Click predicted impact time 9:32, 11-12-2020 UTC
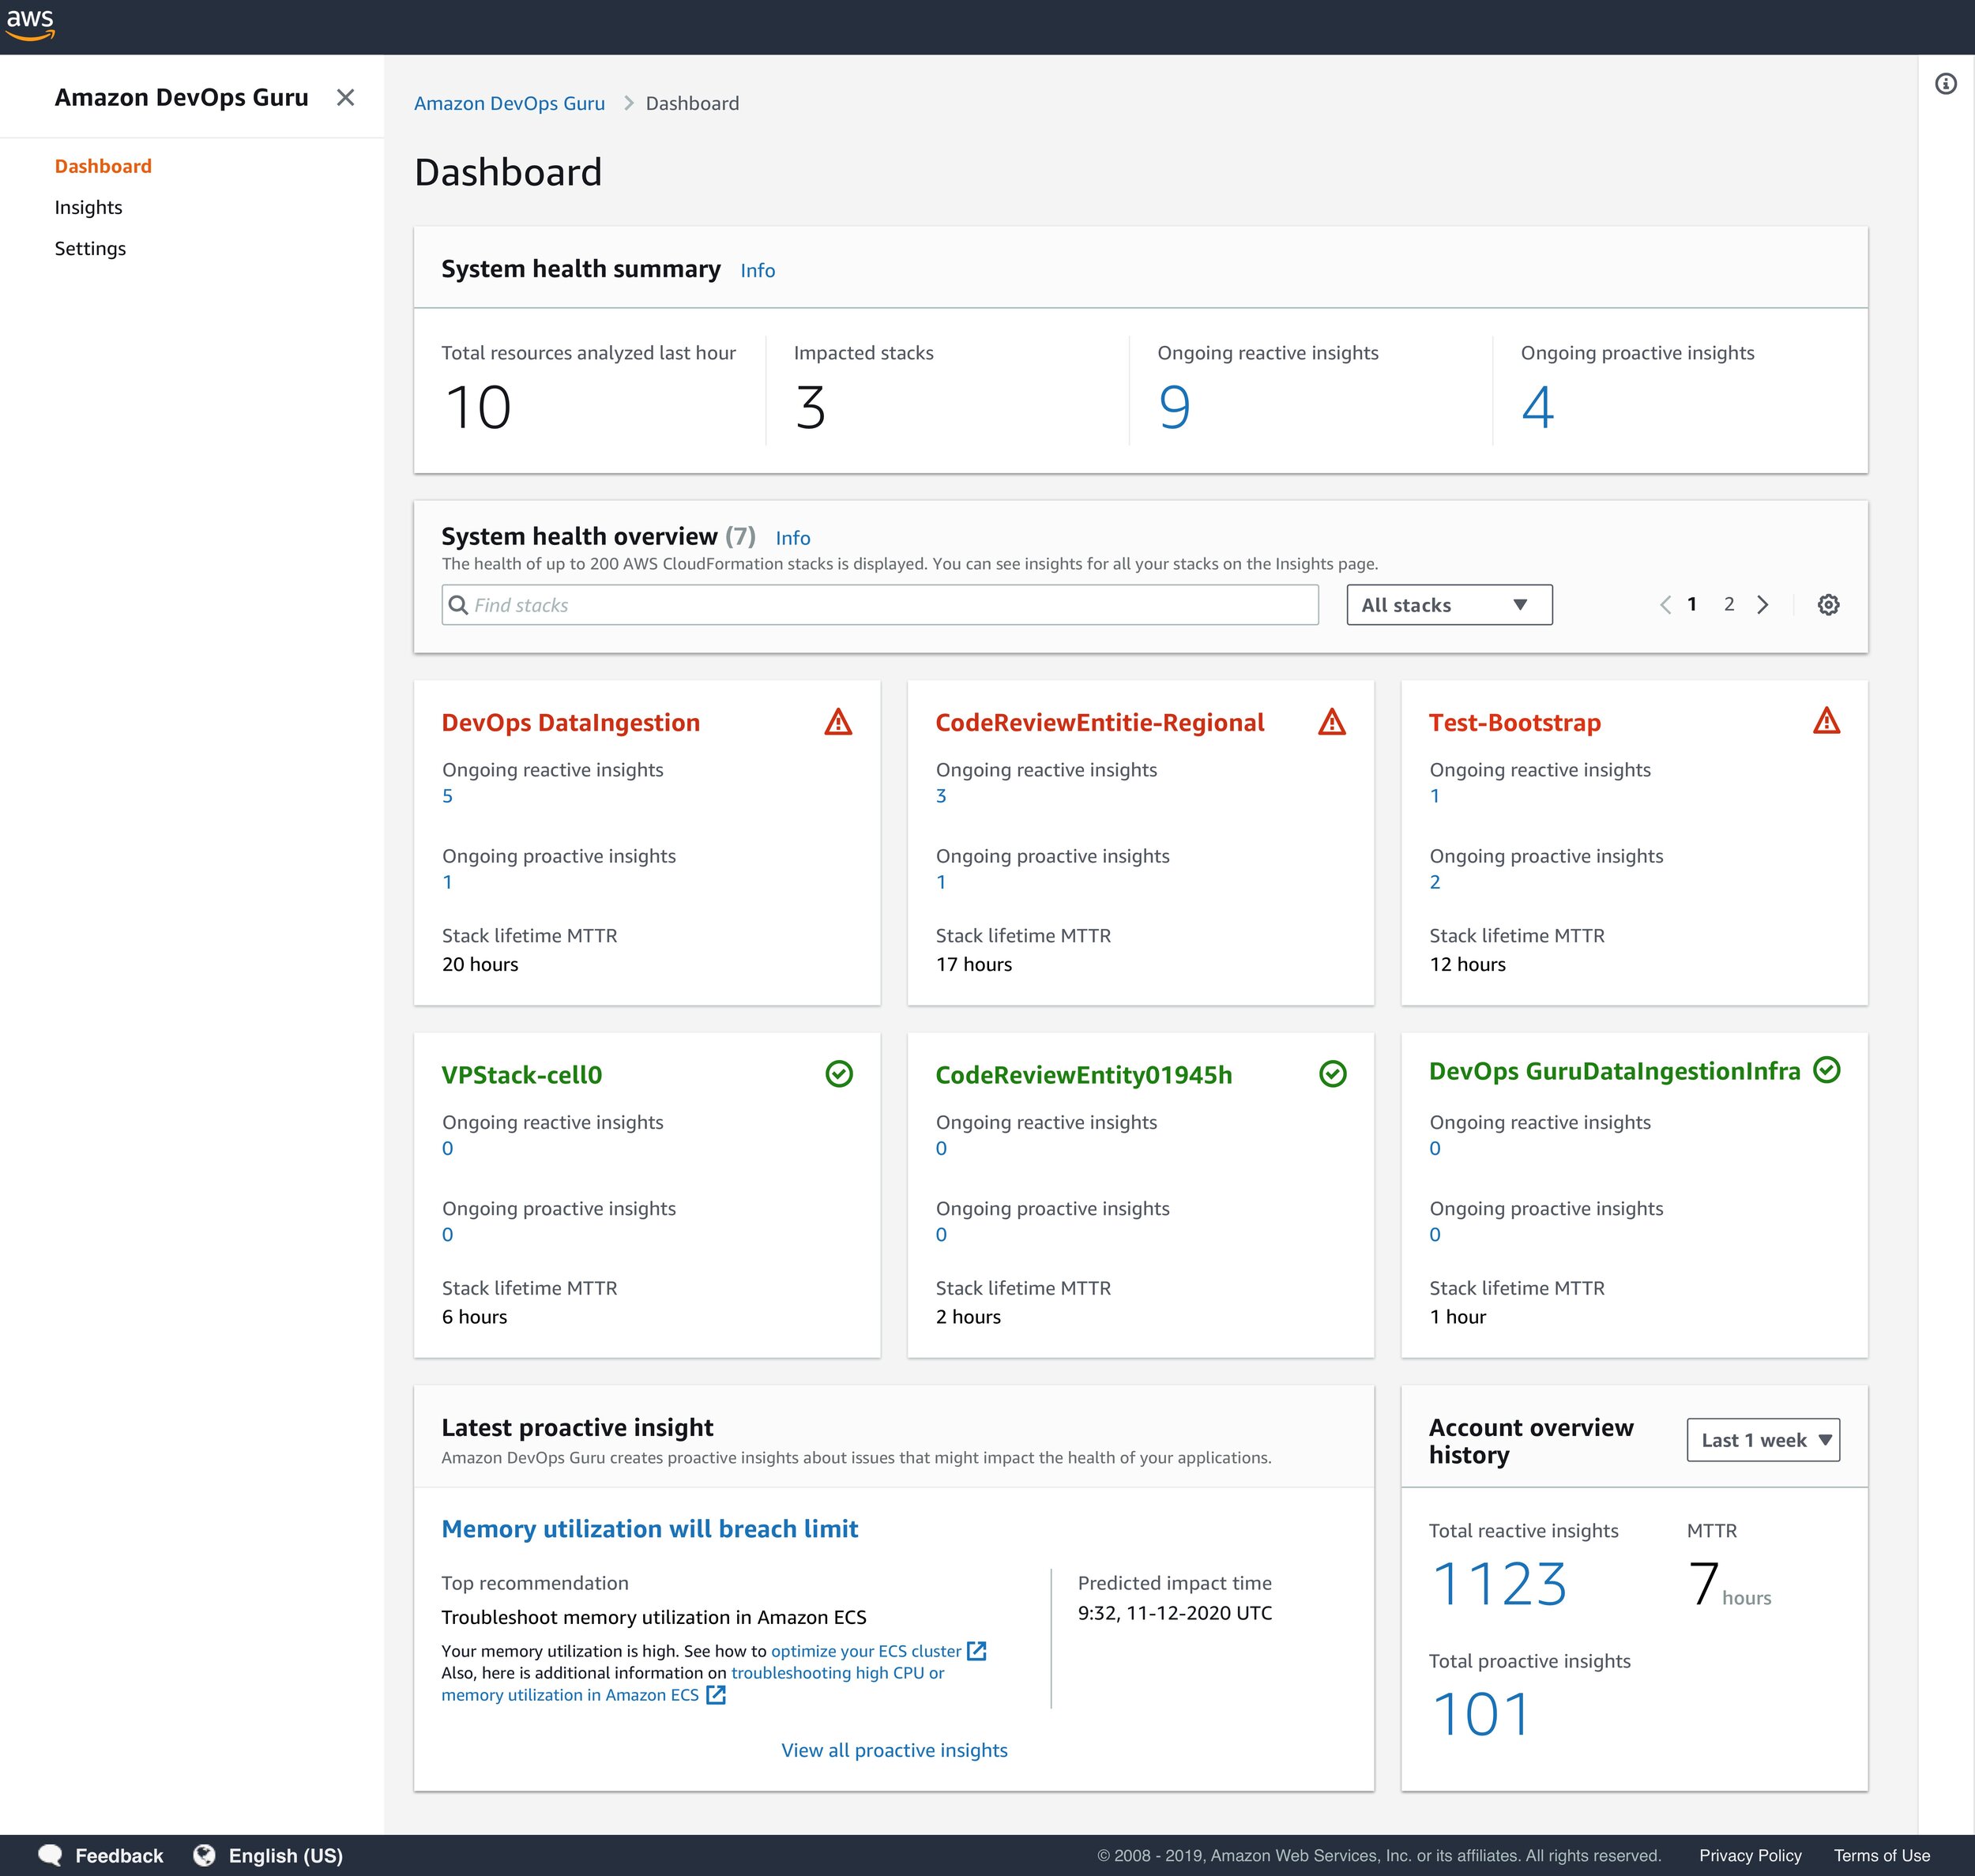 (1175, 1613)
